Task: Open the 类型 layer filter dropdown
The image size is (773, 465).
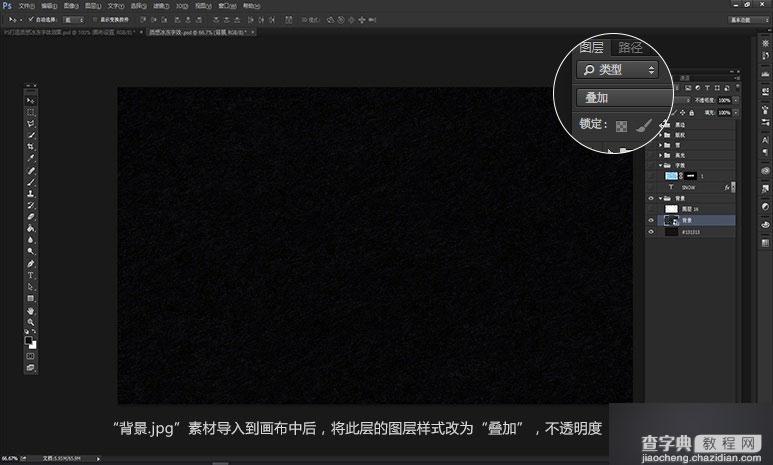Action: coord(617,69)
